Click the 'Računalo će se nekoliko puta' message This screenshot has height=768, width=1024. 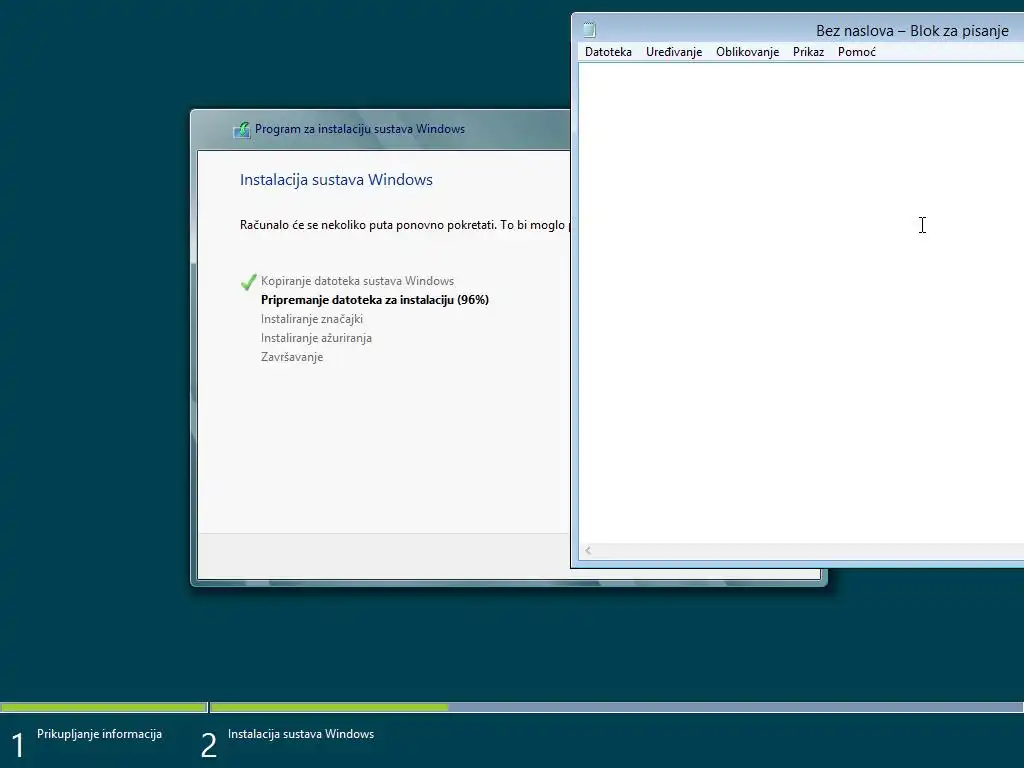tap(404, 225)
